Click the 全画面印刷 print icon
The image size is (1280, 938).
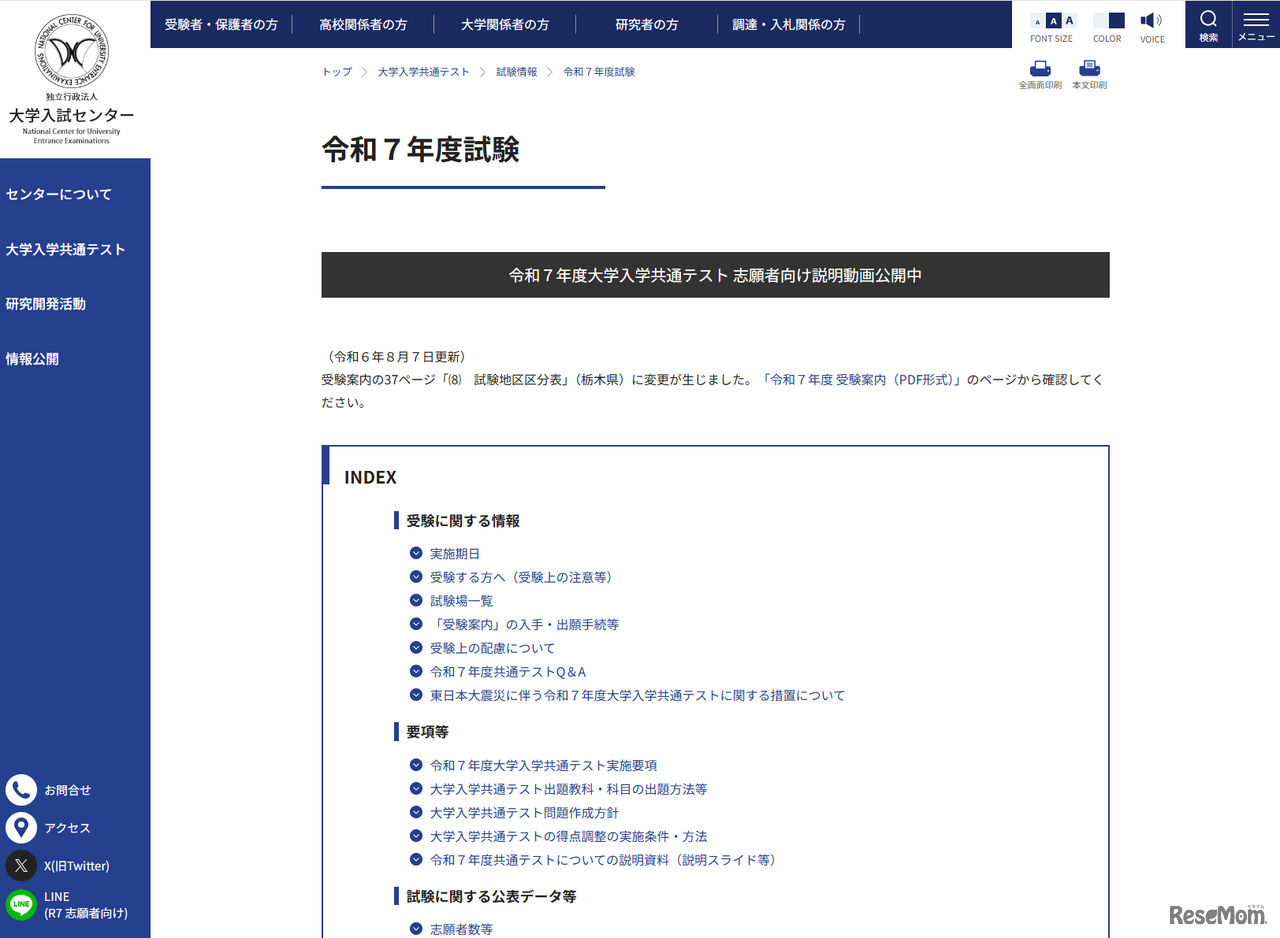click(x=1040, y=70)
